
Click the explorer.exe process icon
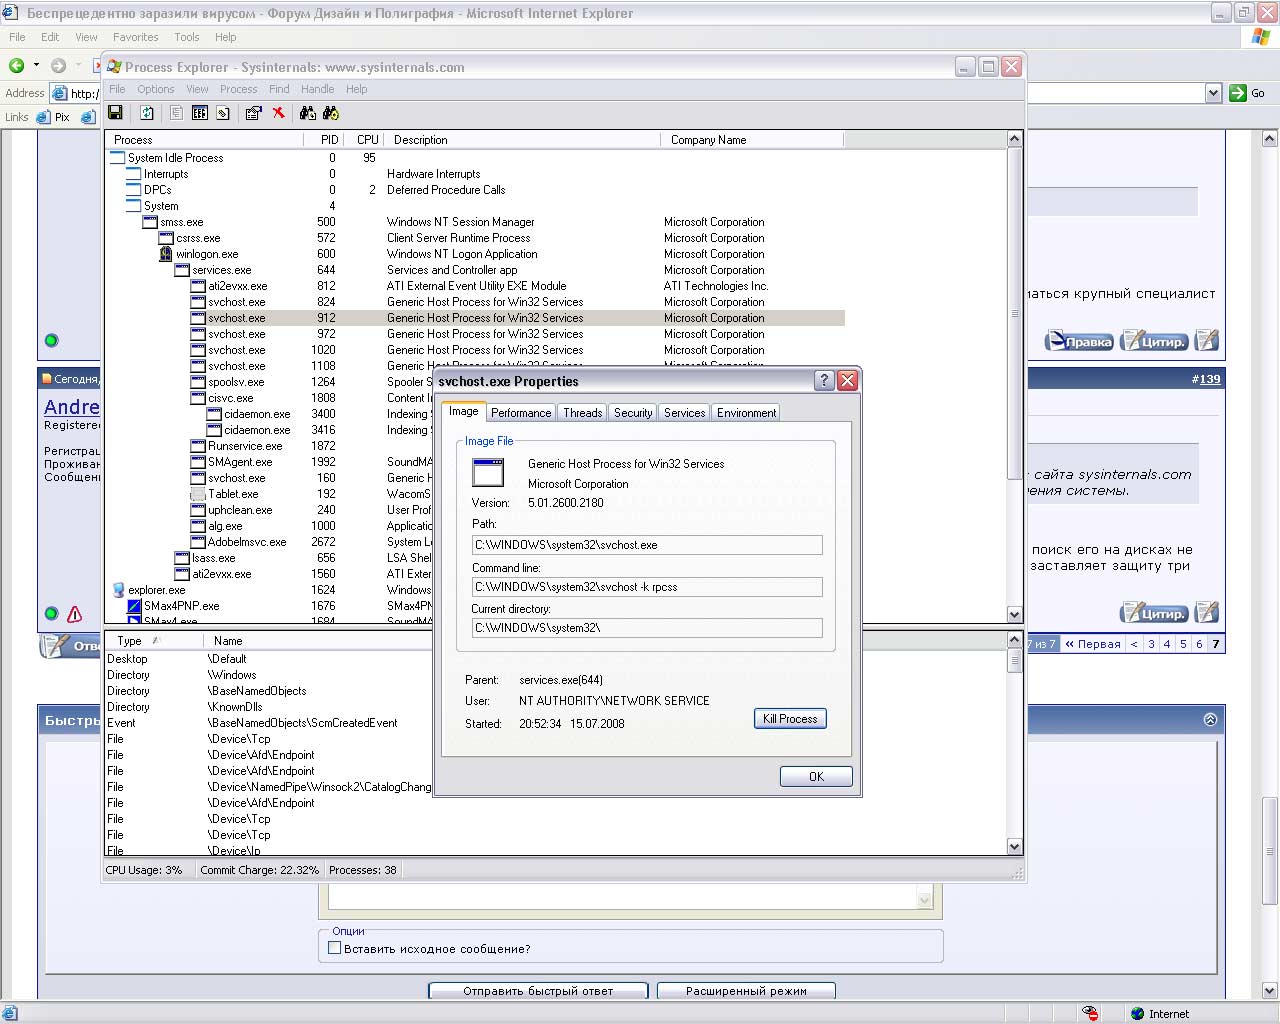118,590
